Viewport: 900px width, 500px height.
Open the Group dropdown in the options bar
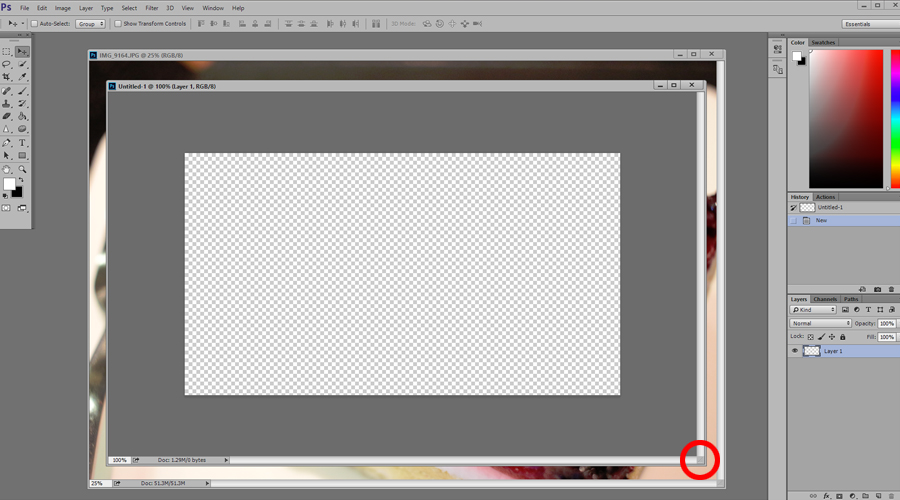coord(90,23)
